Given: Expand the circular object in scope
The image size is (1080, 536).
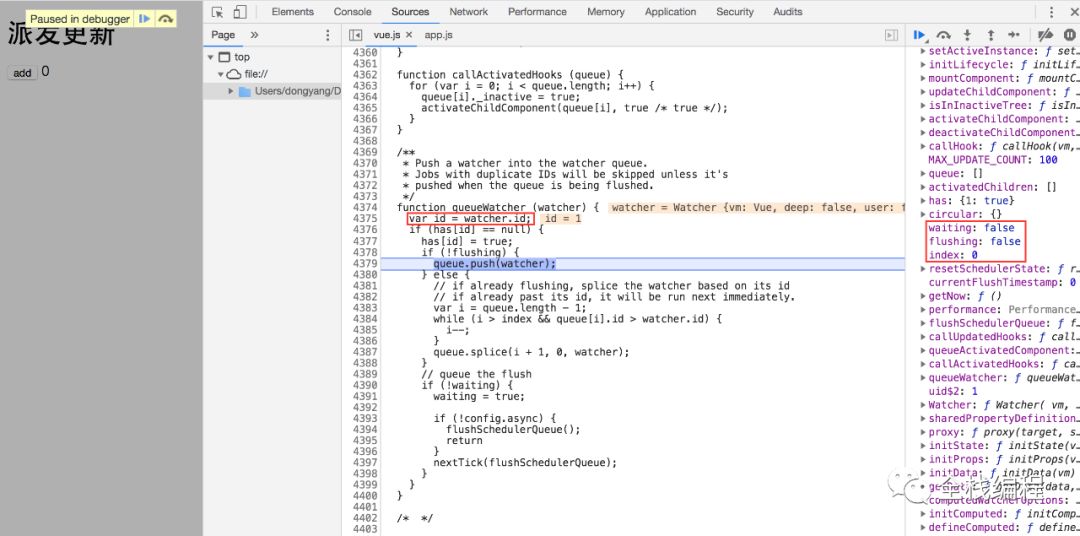Looking at the screenshot, I should (x=924, y=214).
